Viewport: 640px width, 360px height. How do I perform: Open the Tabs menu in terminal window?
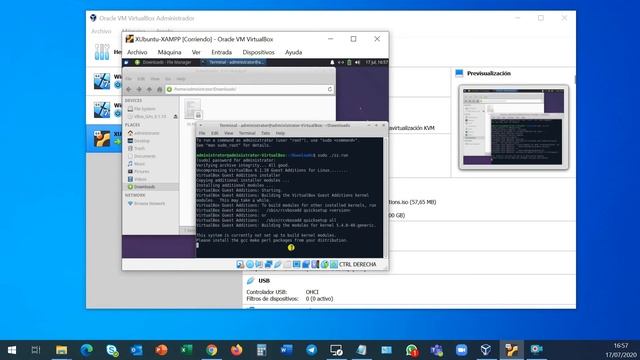(x=266, y=133)
